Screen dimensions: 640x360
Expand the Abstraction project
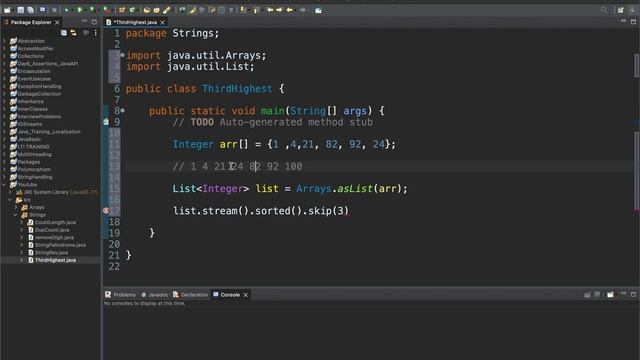(4, 41)
